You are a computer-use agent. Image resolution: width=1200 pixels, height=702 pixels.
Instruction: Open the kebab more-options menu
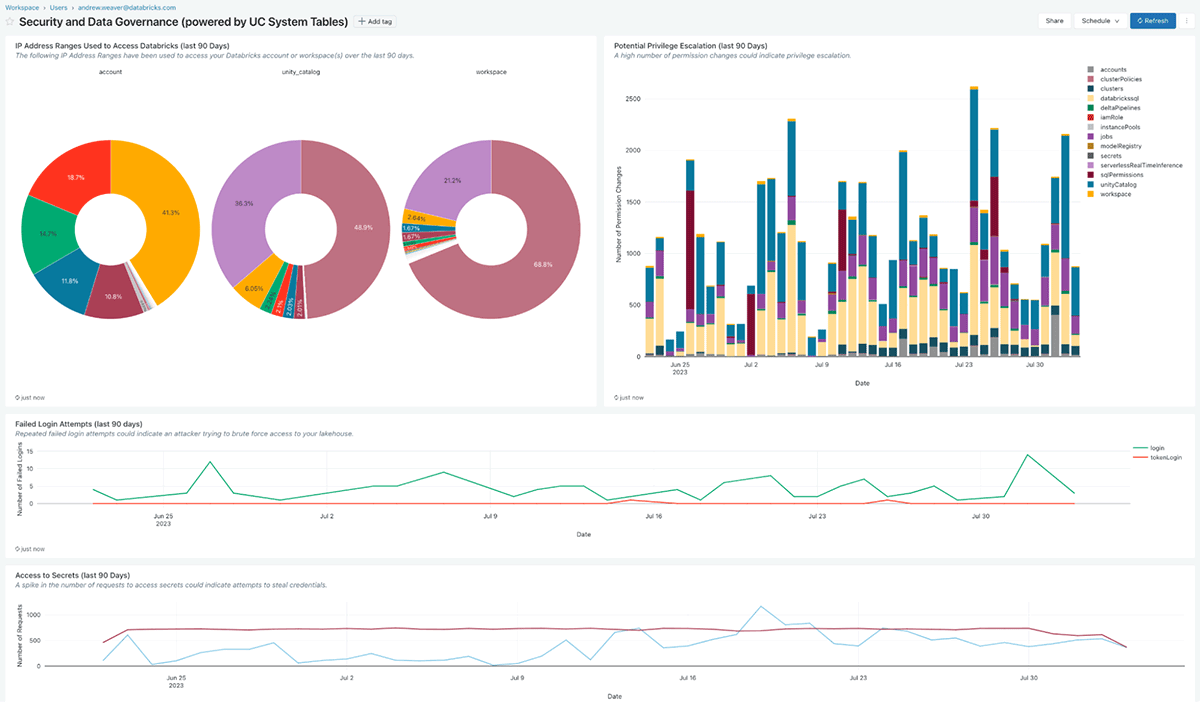pos(1186,20)
